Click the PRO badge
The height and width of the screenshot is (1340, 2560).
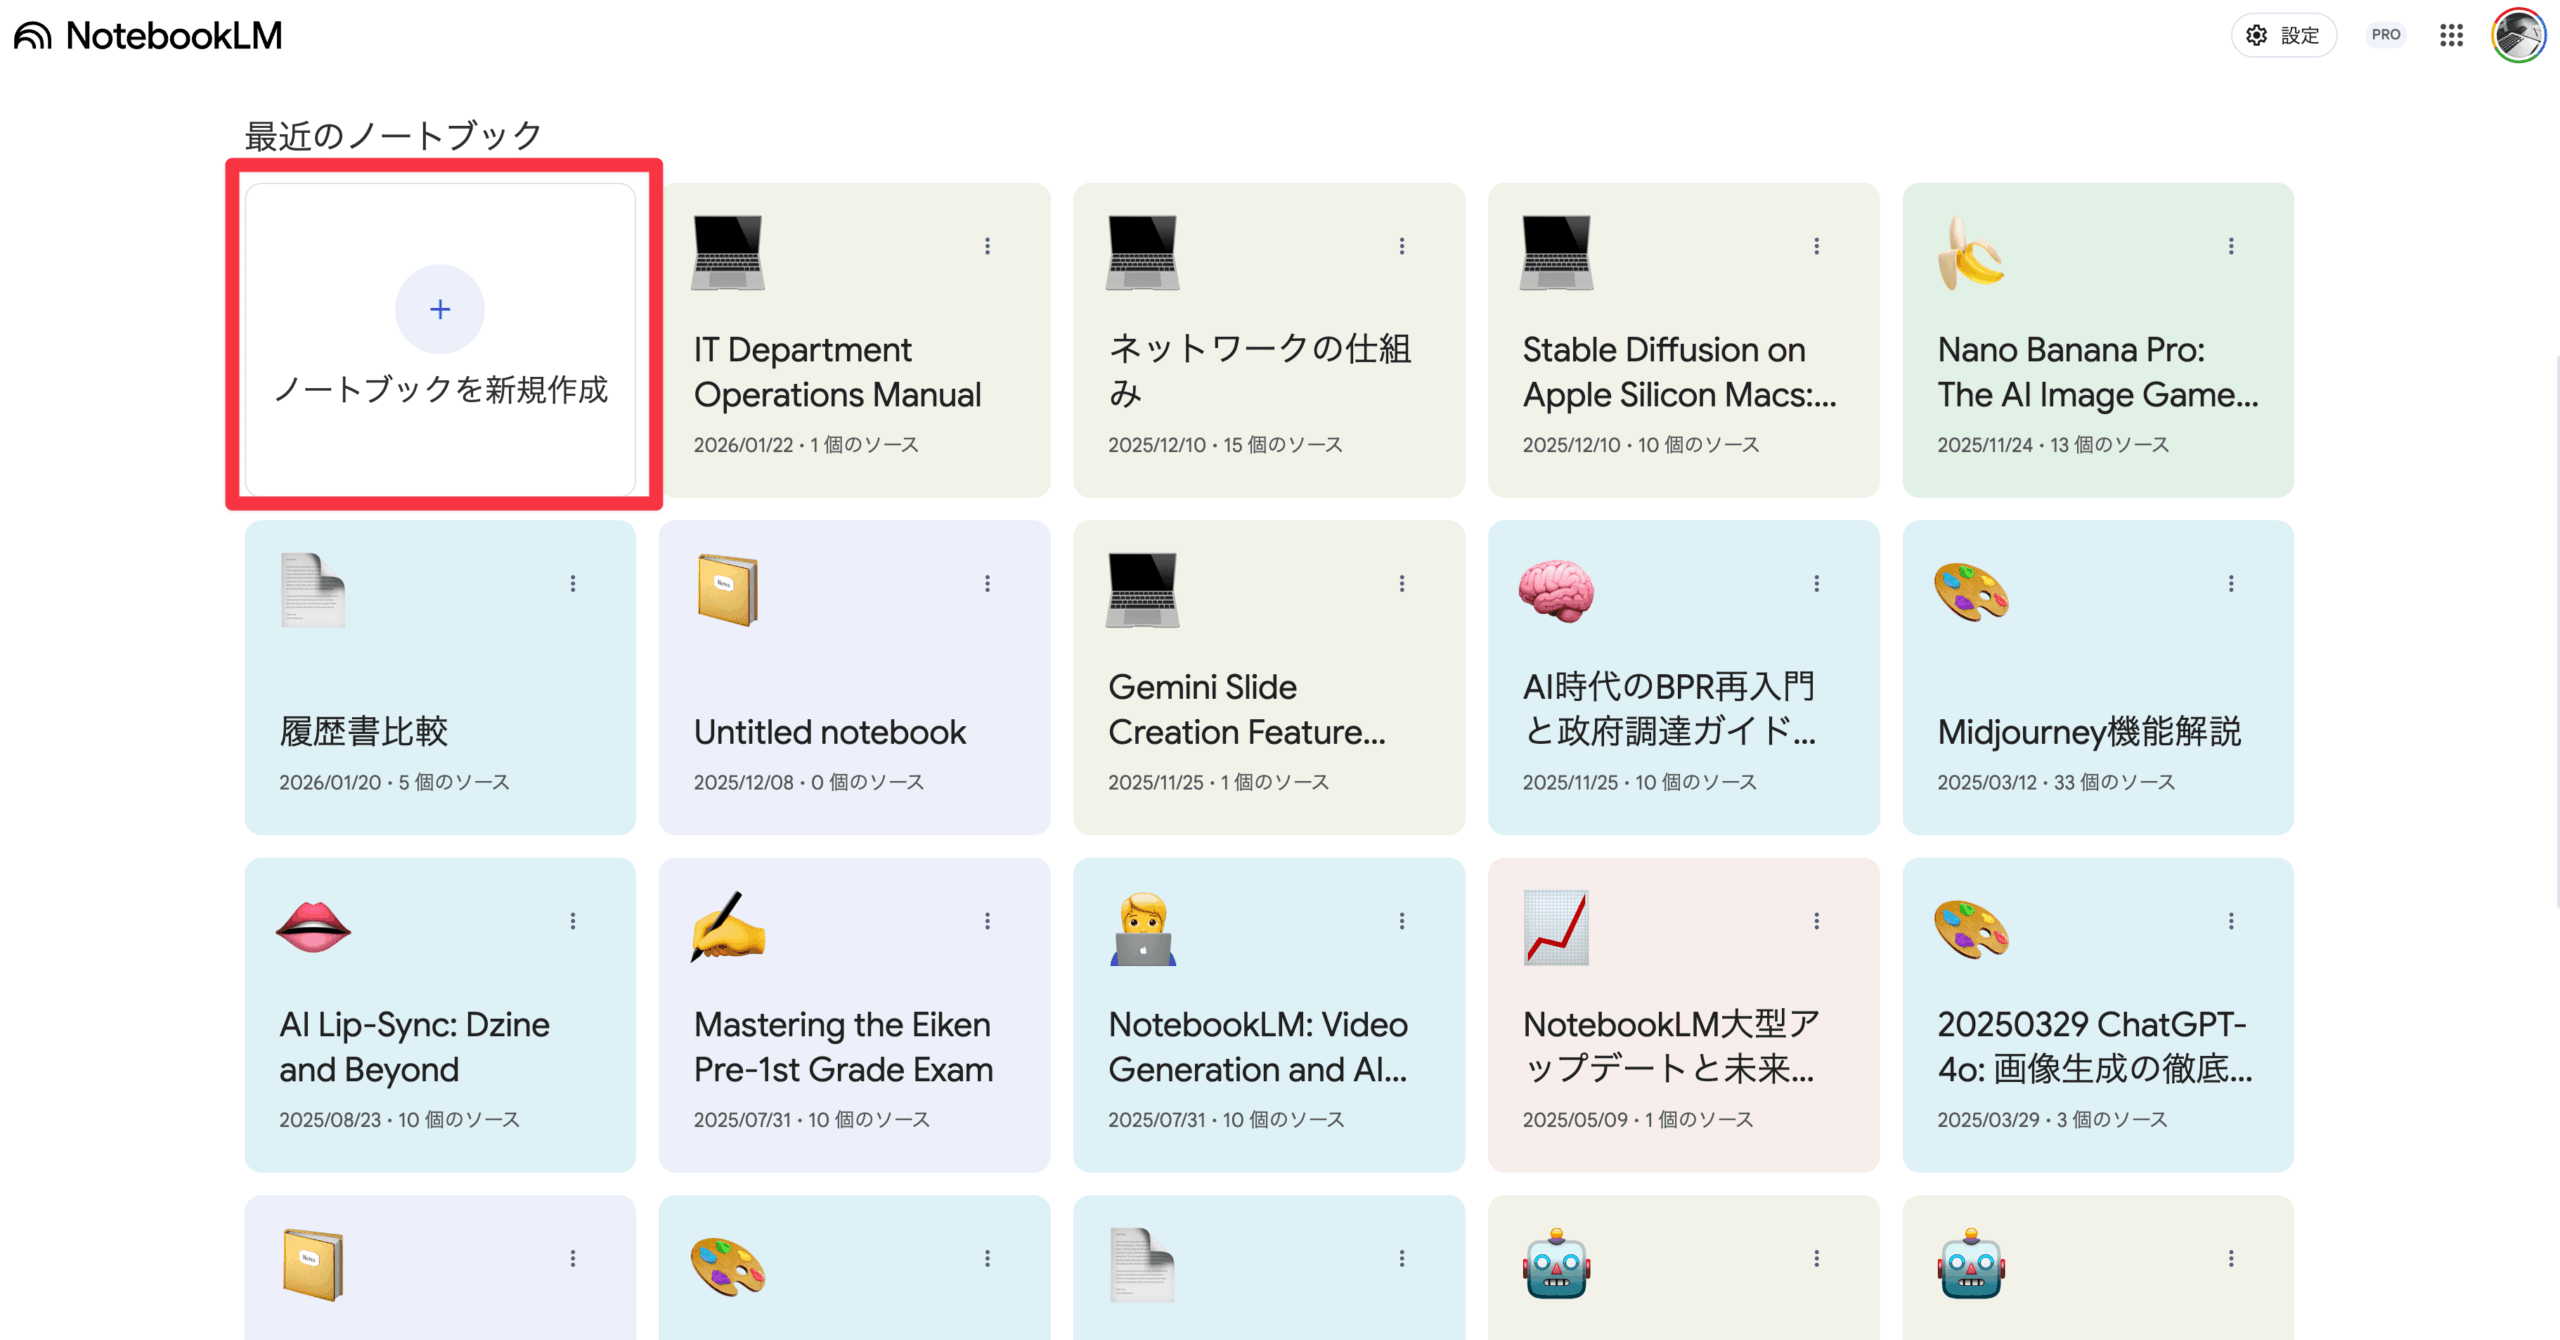coord(2386,35)
